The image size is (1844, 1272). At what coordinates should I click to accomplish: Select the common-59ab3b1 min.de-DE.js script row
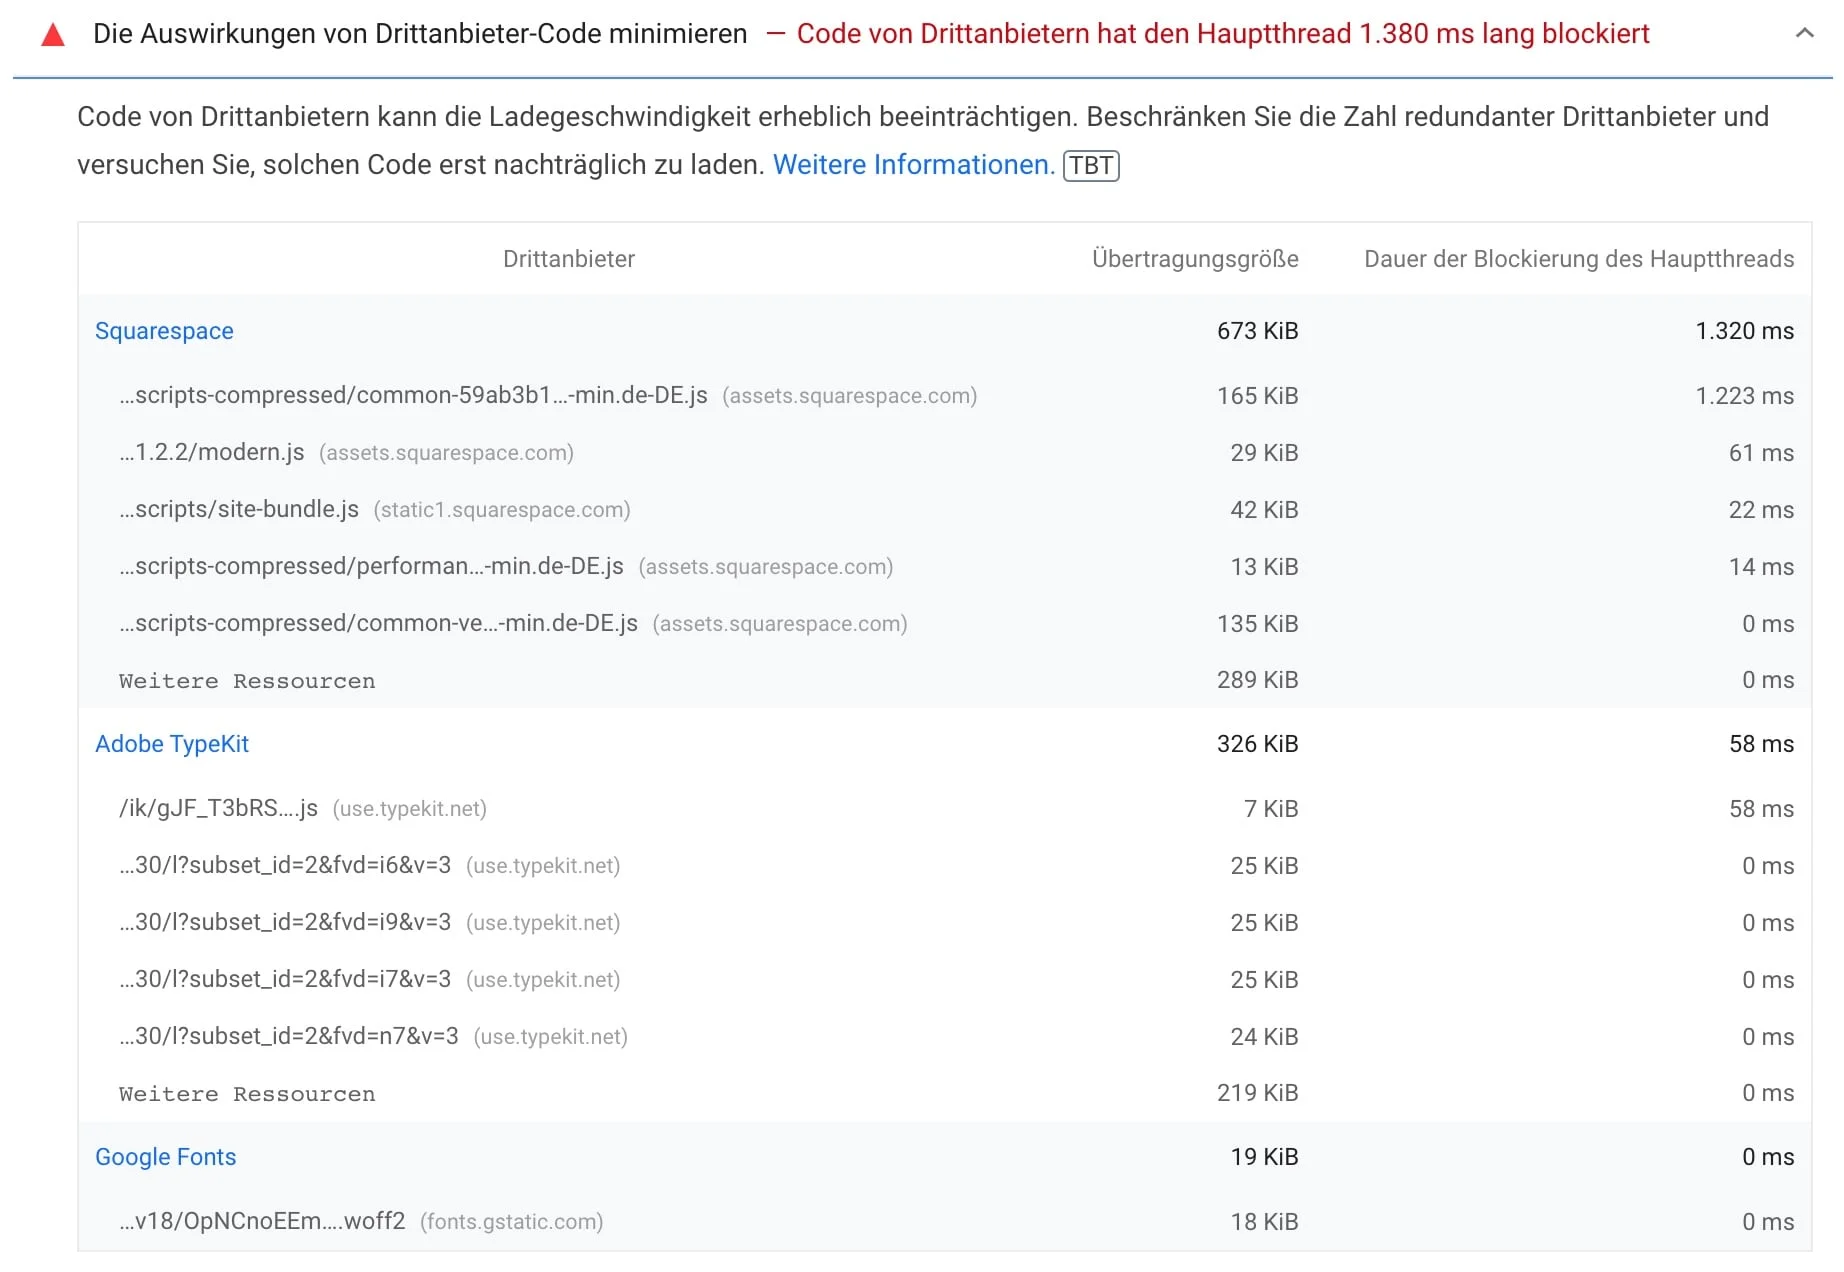click(413, 395)
